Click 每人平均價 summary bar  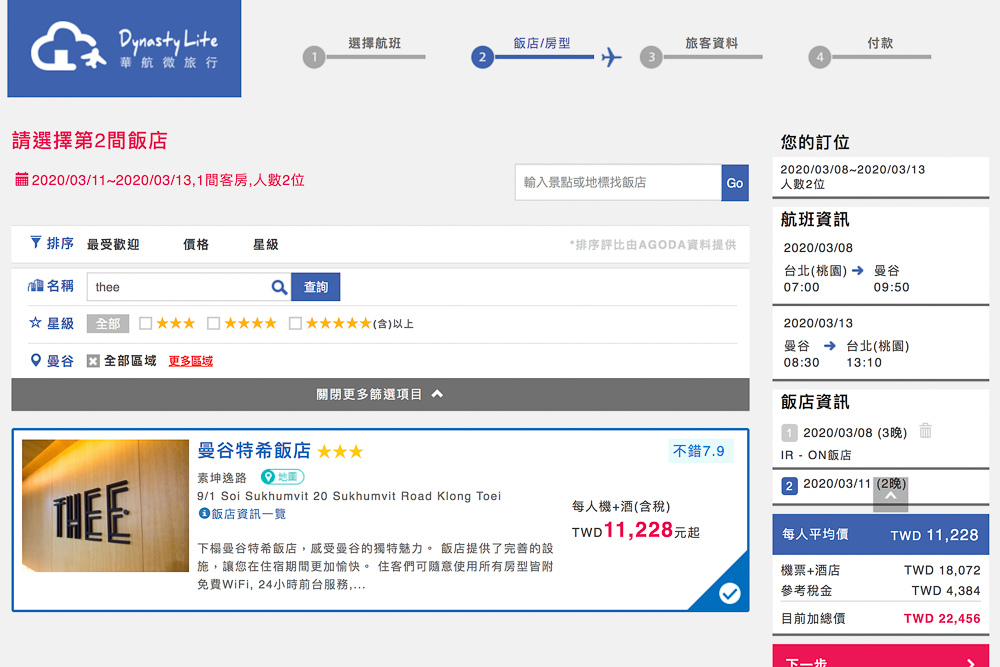coord(880,535)
